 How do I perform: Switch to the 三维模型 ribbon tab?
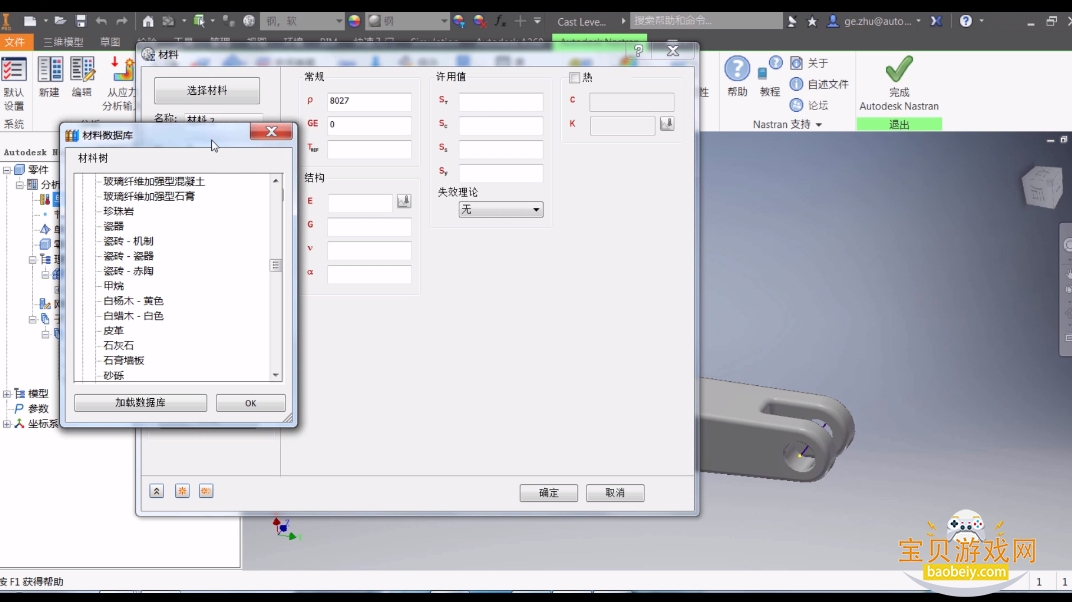tap(63, 42)
